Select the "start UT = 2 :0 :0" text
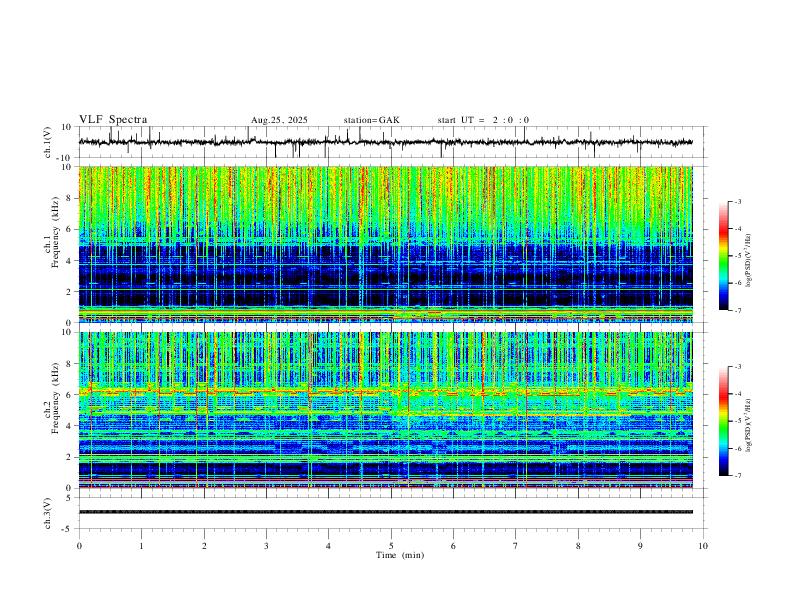The width and height of the screenshot is (792, 612). [x=483, y=120]
